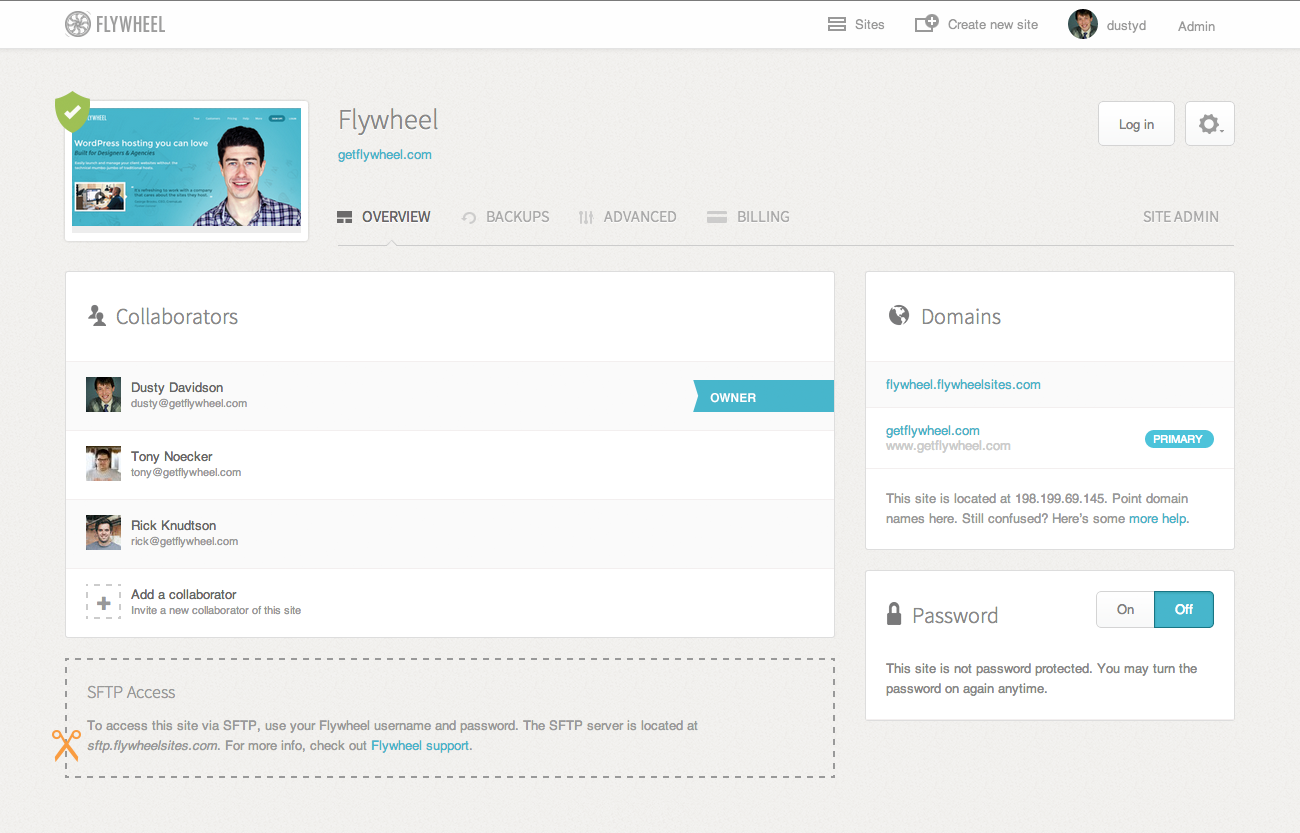The width and height of the screenshot is (1300, 833).
Task: Click the Domains heading text
Action: tap(961, 317)
